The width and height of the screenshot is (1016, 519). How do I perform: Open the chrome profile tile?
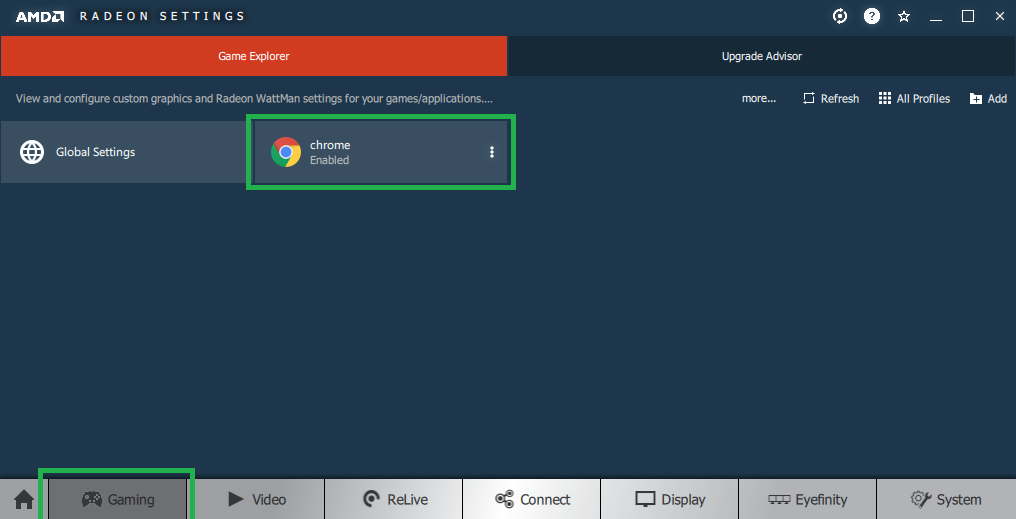pos(380,152)
